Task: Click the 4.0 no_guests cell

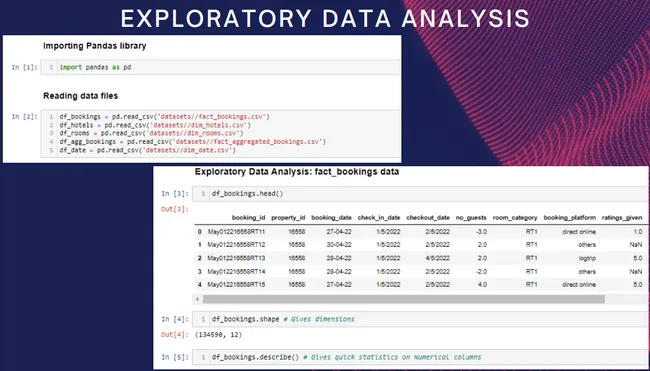Action: [482, 284]
